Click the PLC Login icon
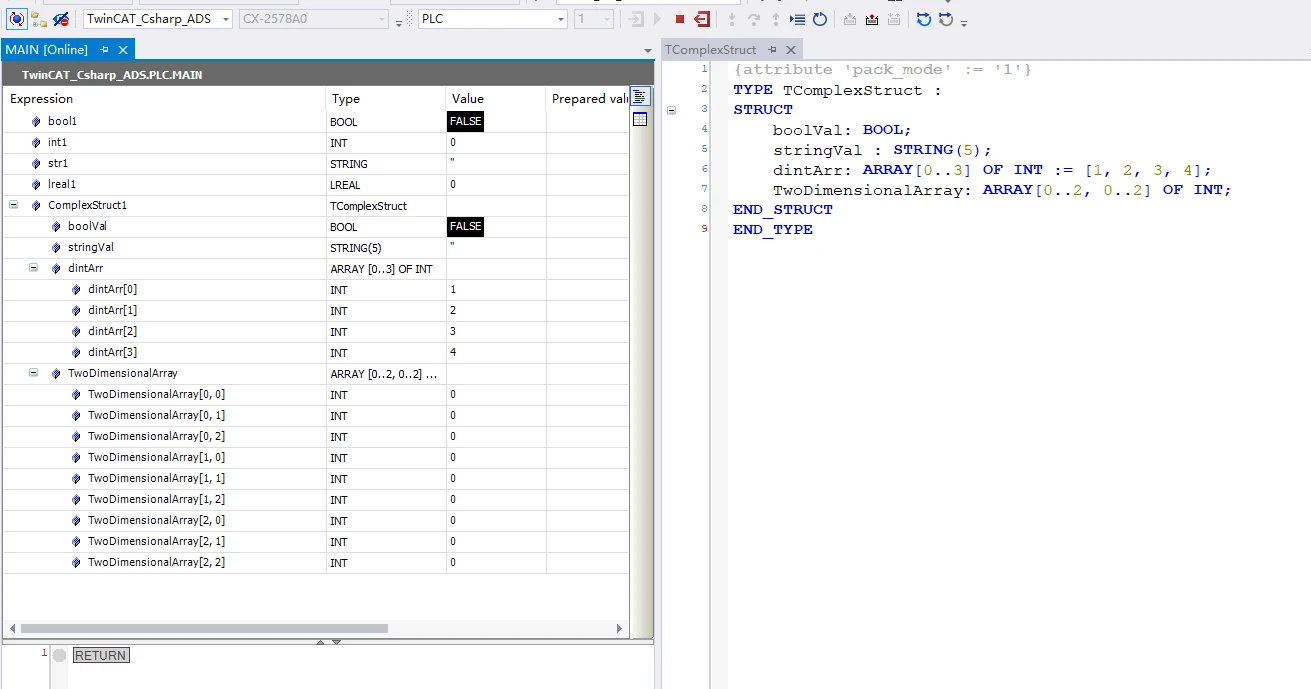Image resolution: width=1311 pixels, height=689 pixels. pos(636,19)
